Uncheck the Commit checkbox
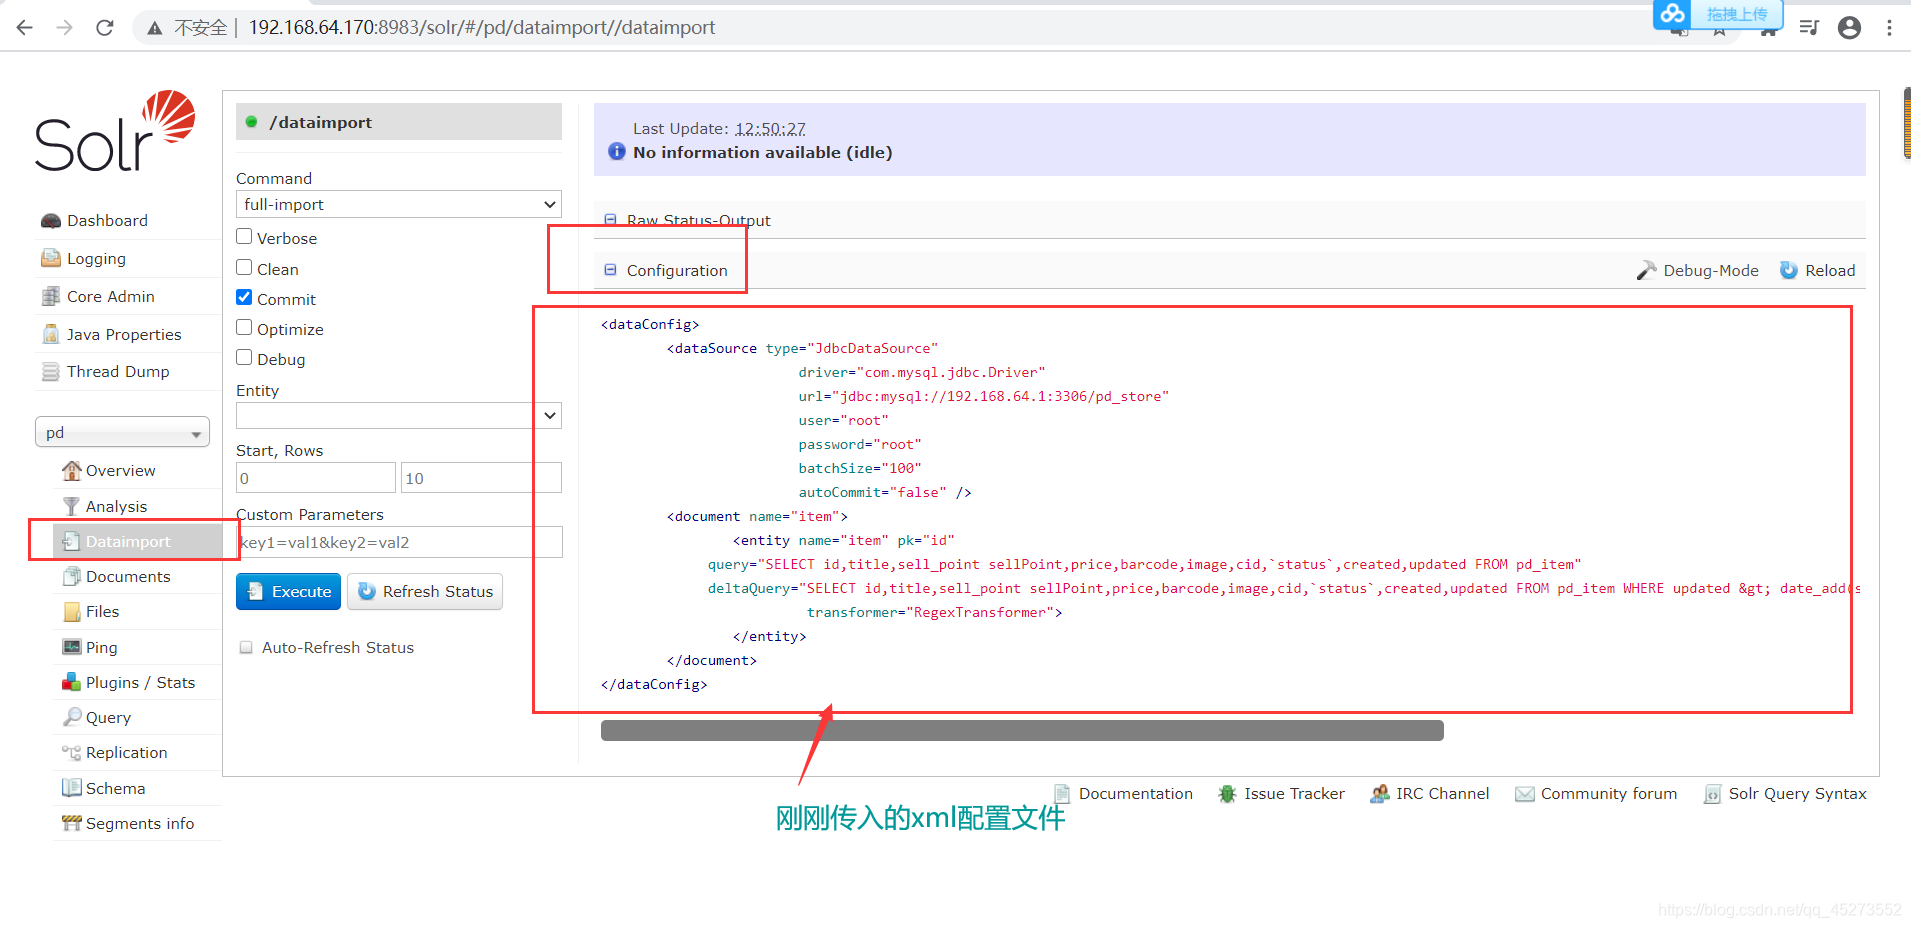 (x=244, y=296)
